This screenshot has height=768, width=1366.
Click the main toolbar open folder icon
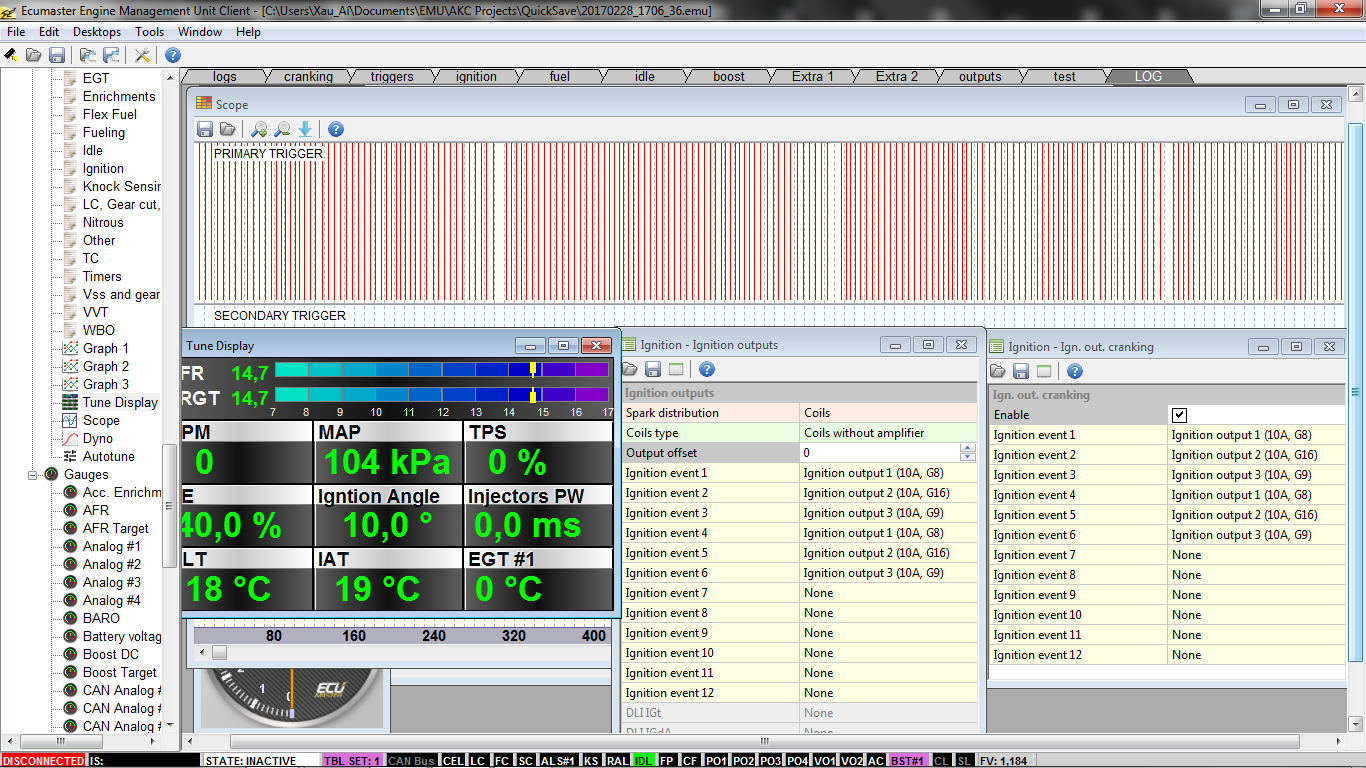click(x=34, y=55)
